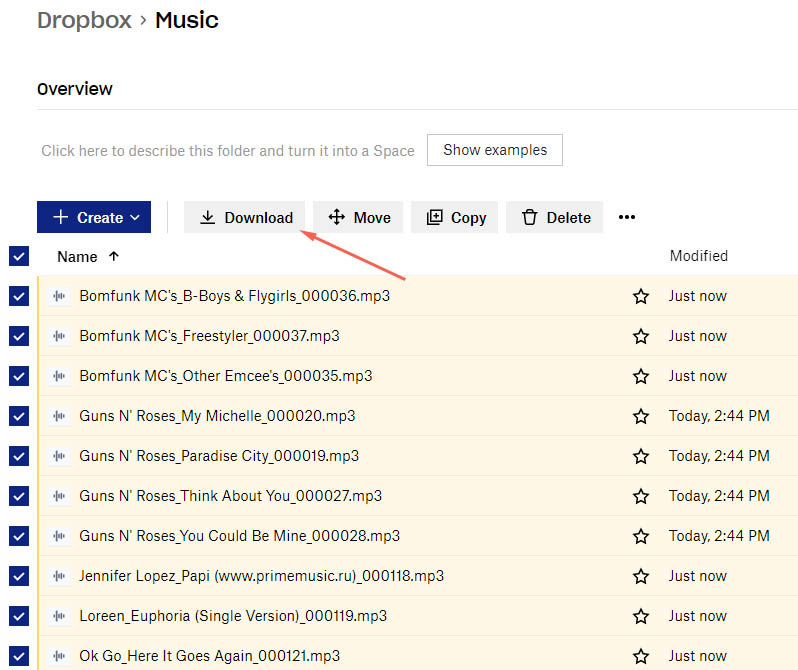Uncheck Guns N' Roses_Think About You checkbox
This screenshot has height=670, width=798.
(19, 496)
